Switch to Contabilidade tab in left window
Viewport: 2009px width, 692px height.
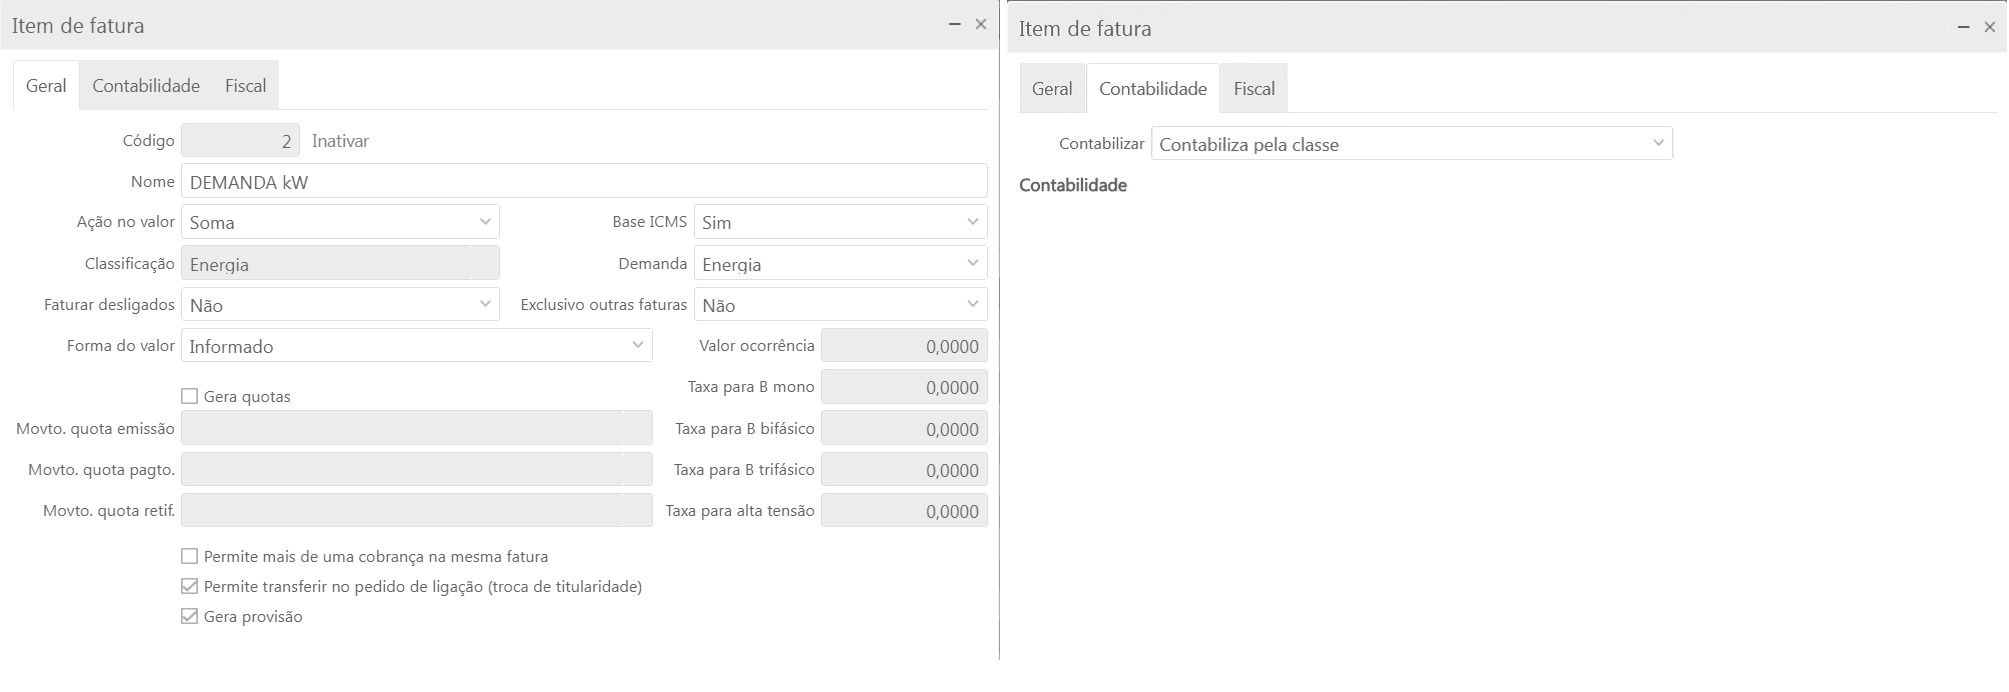pos(146,86)
